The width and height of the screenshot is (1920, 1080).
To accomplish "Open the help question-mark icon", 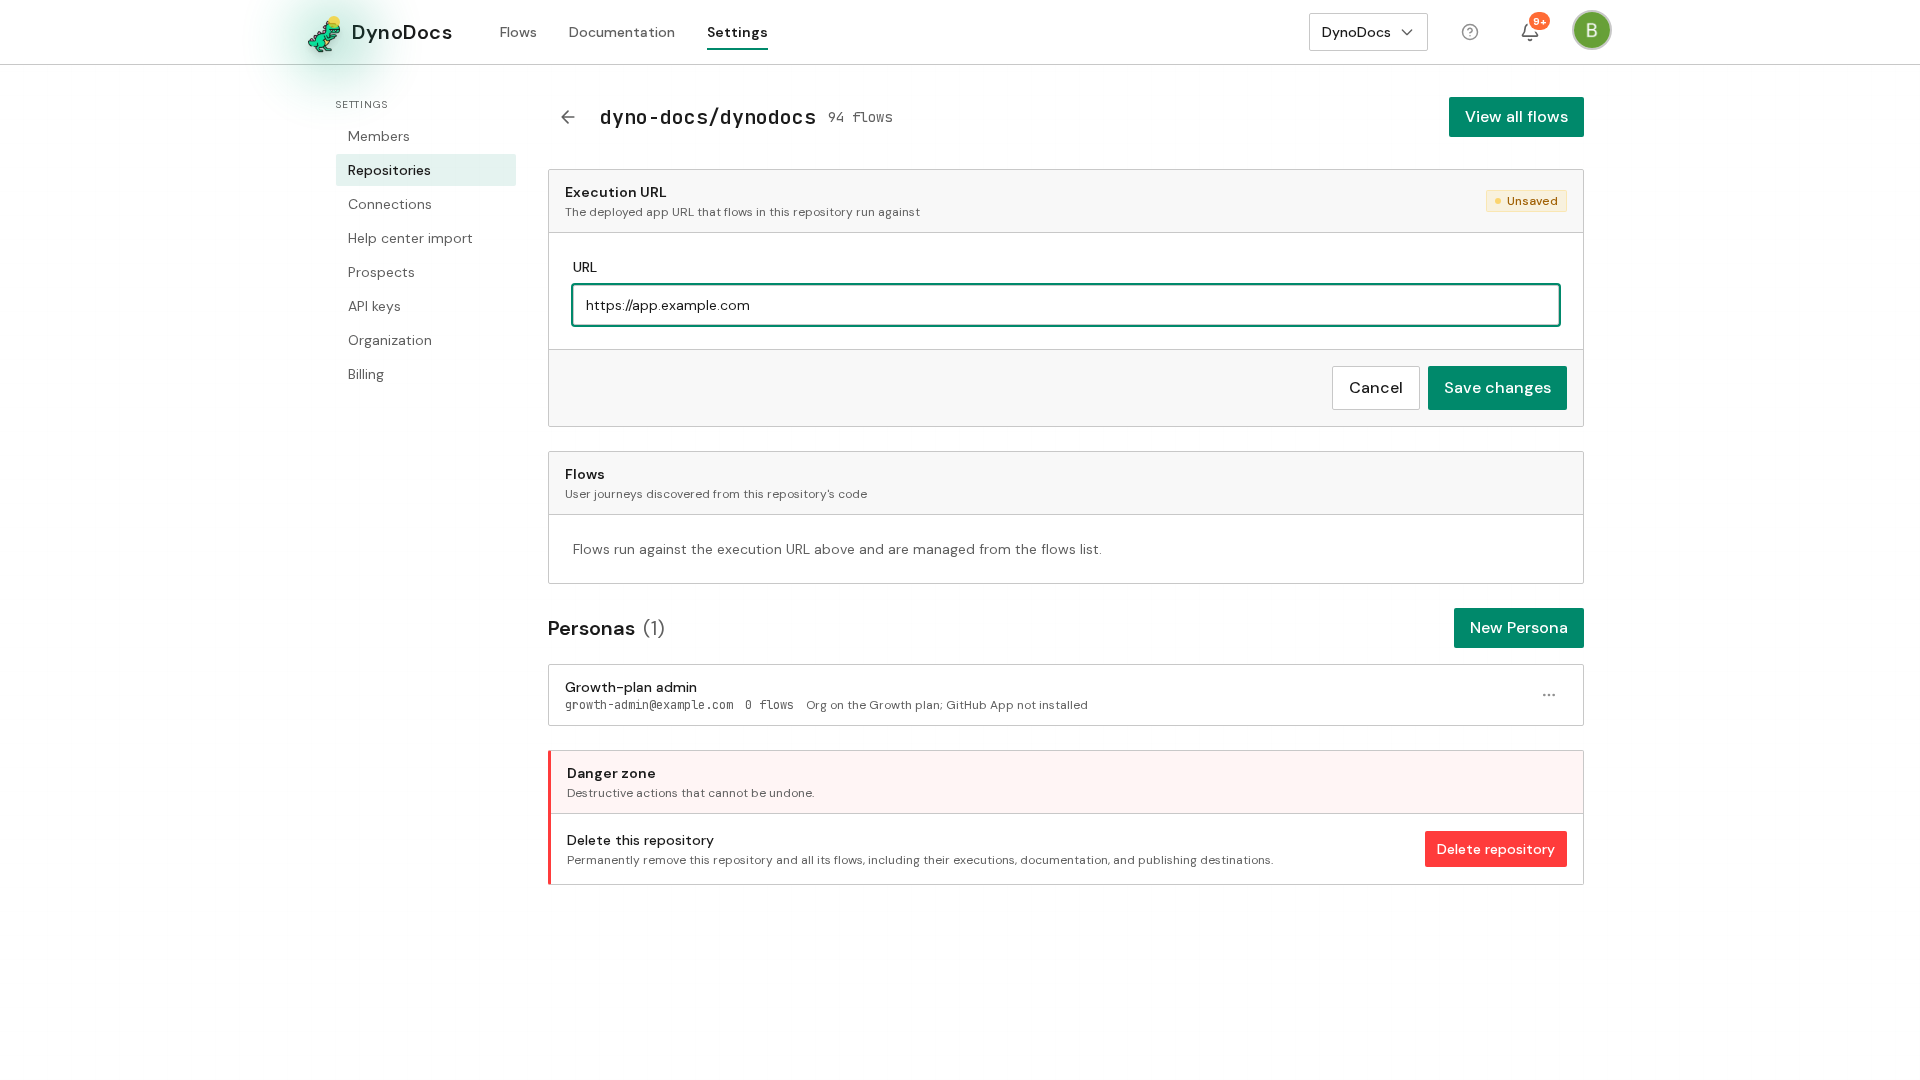I will tap(1470, 32).
